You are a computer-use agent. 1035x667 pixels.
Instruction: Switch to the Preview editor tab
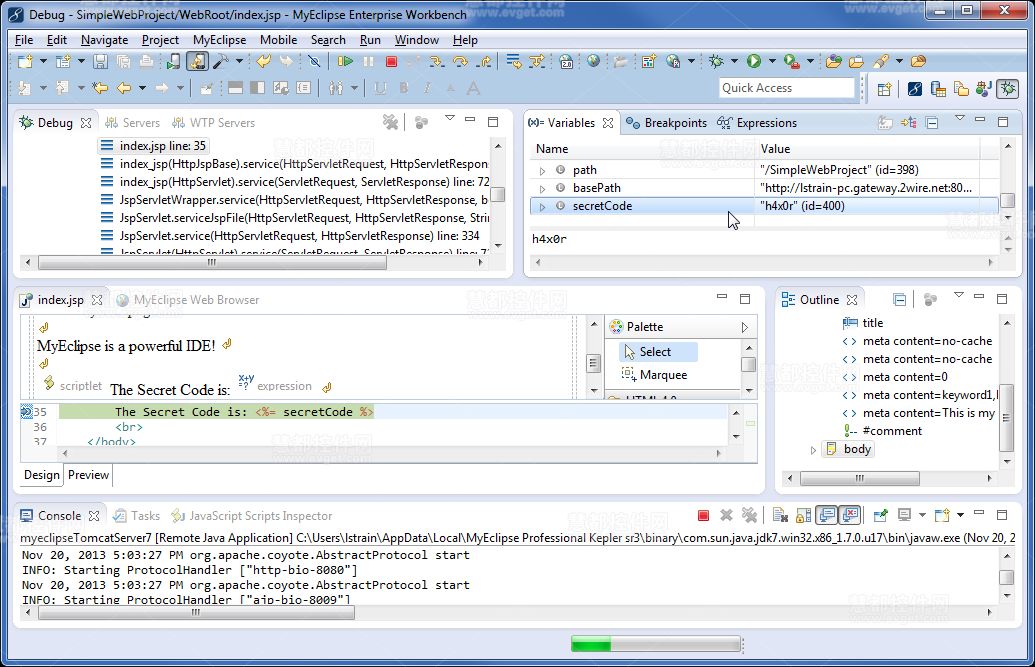click(88, 475)
